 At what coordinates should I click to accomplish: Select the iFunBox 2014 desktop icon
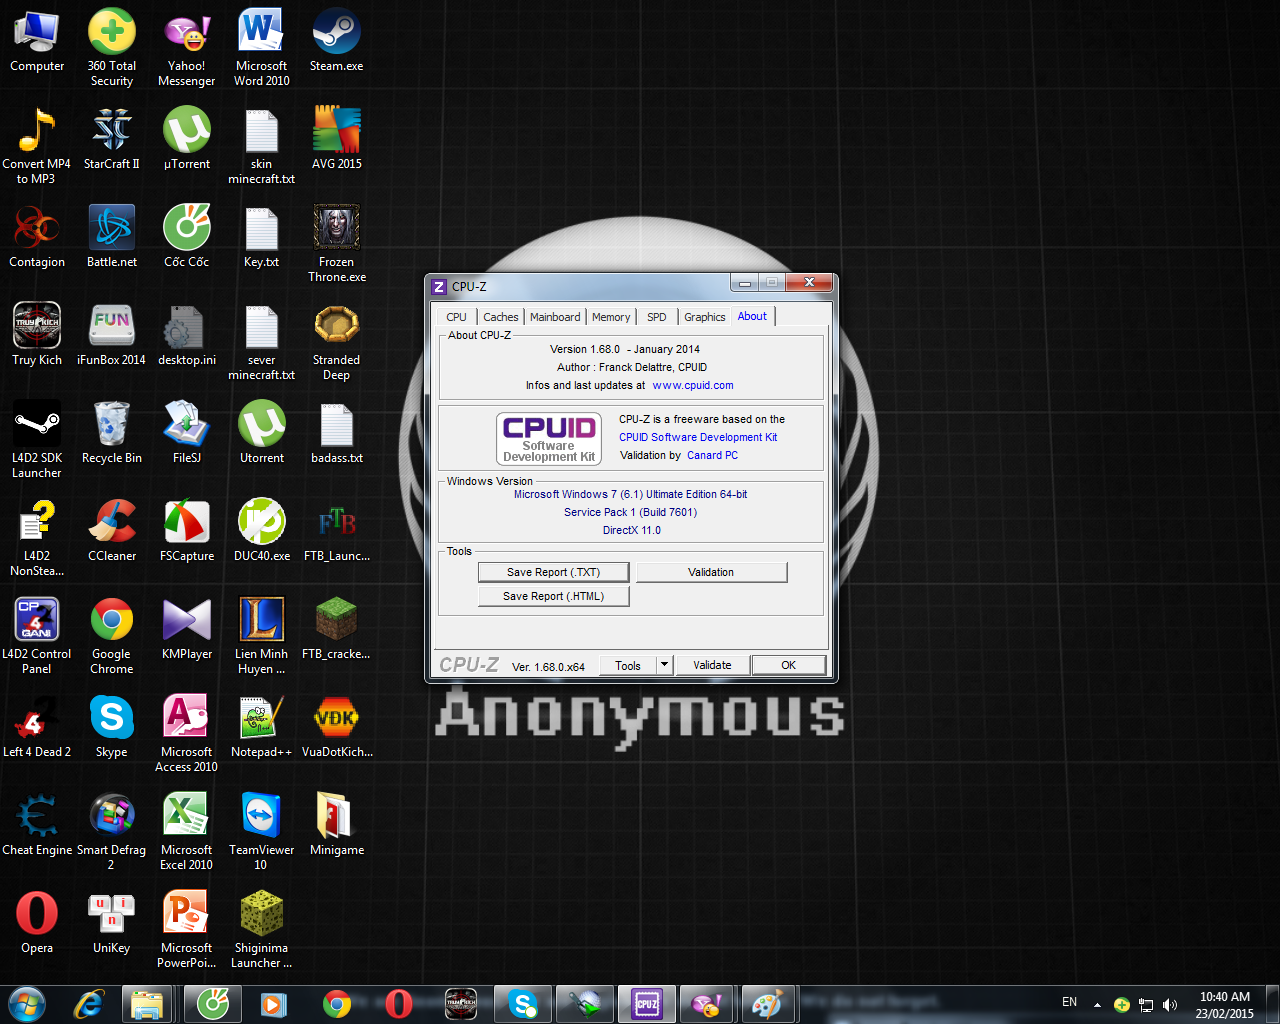[x=112, y=335]
